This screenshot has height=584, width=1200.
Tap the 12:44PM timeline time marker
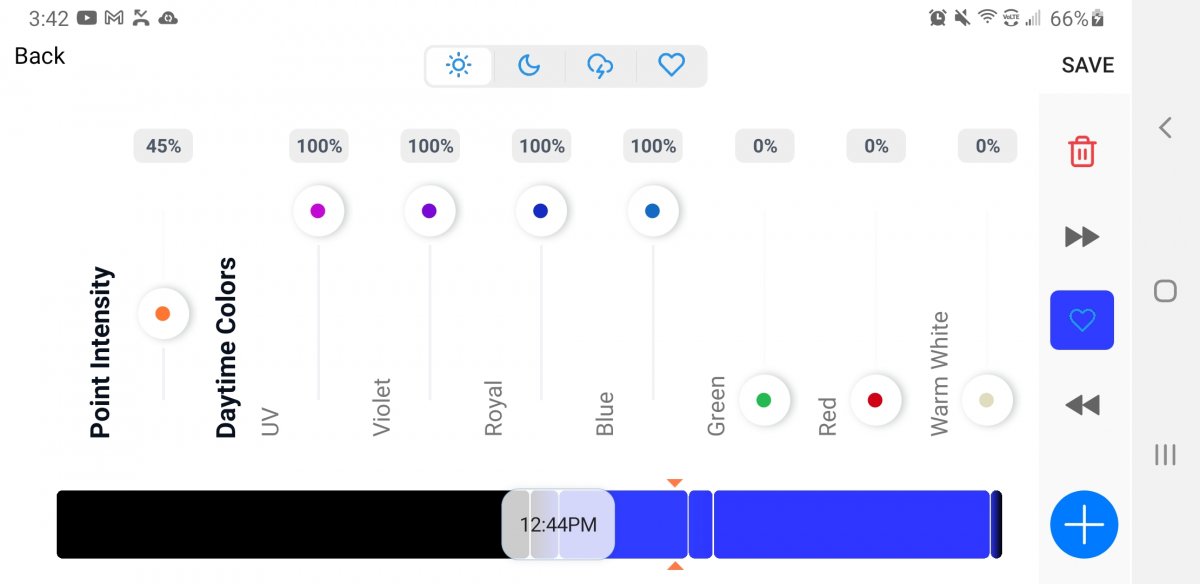(x=558, y=524)
